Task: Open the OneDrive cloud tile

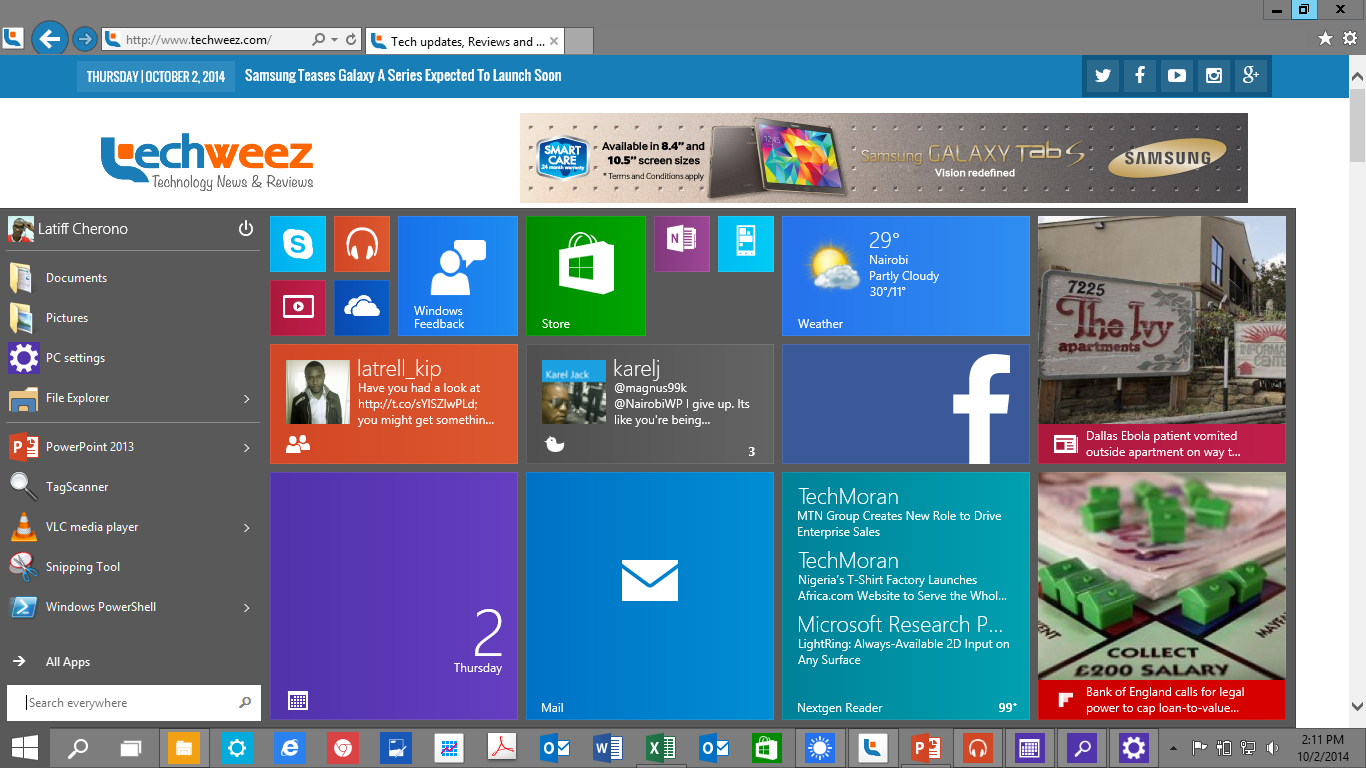Action: (x=362, y=308)
